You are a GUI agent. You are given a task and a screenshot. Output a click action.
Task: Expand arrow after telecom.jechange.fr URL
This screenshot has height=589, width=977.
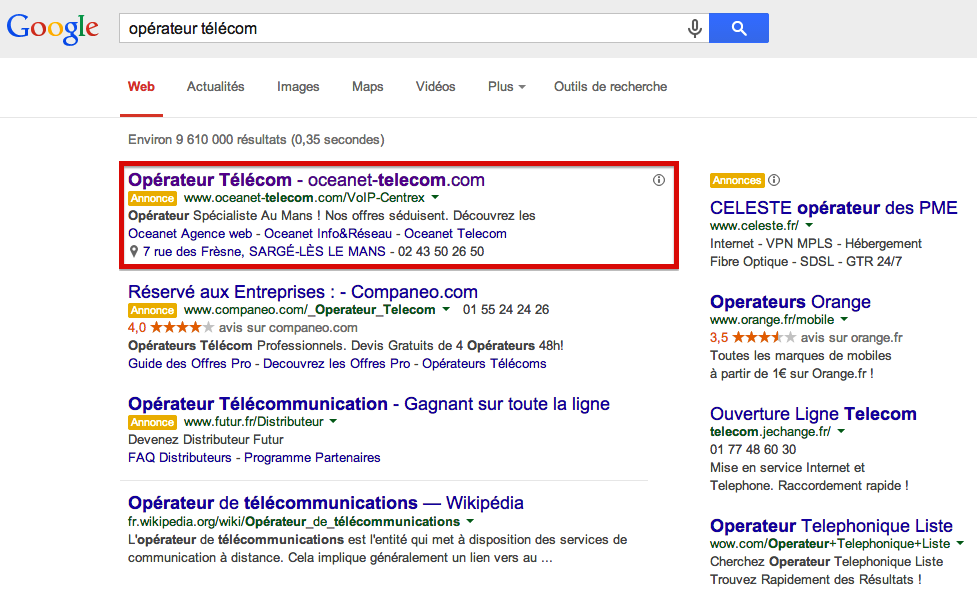841,431
